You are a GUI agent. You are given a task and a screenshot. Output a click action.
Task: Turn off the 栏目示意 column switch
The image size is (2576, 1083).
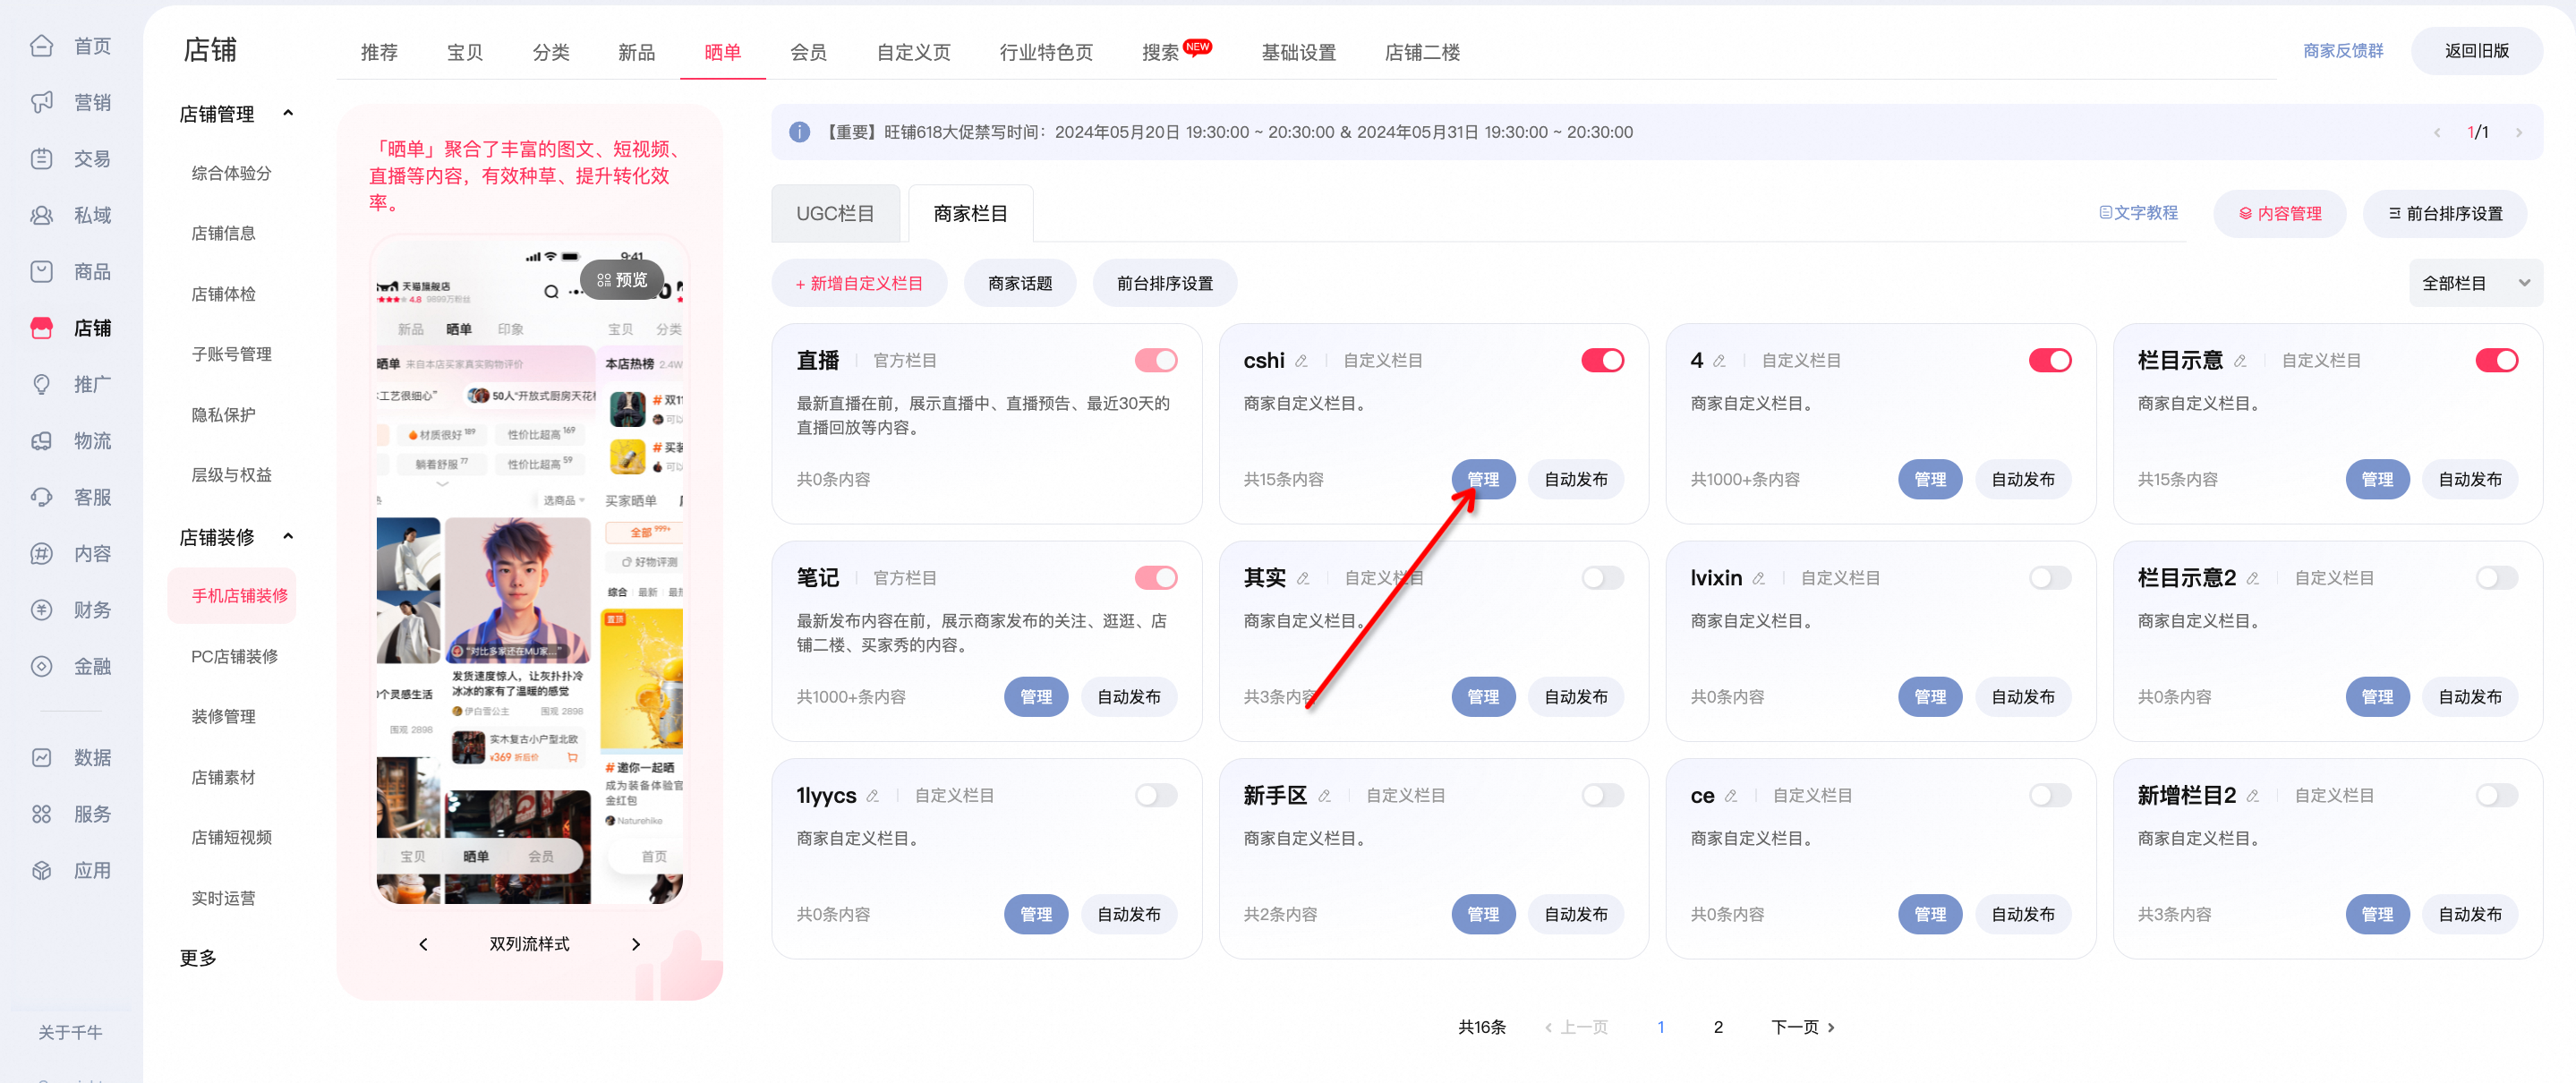pyautogui.click(x=2496, y=360)
